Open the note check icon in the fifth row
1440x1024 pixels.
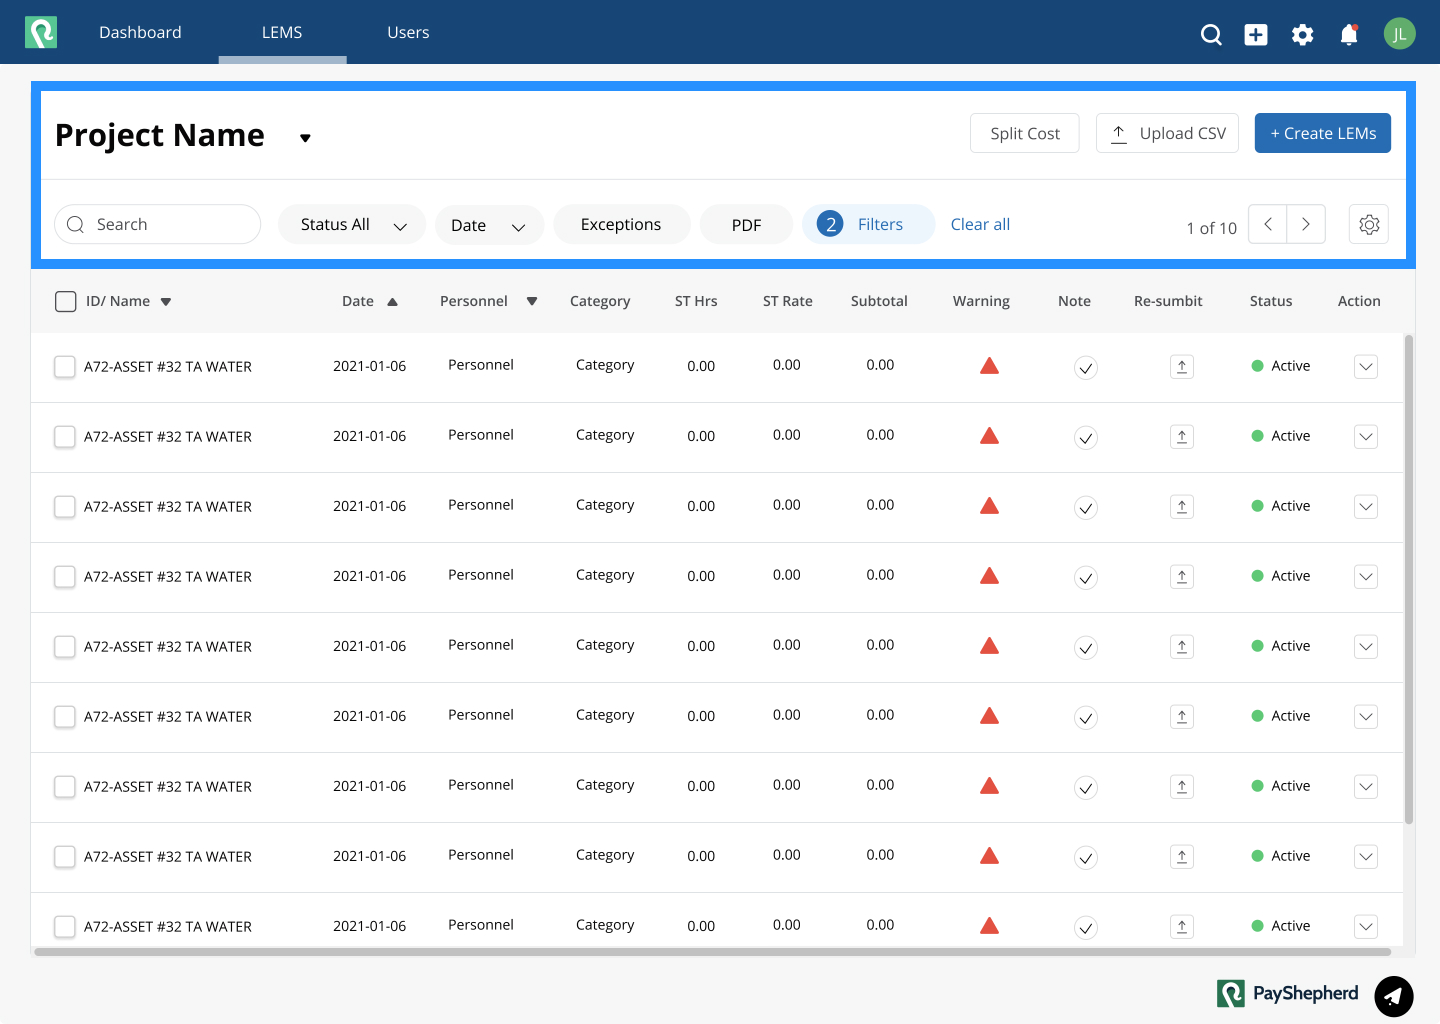coord(1086,648)
